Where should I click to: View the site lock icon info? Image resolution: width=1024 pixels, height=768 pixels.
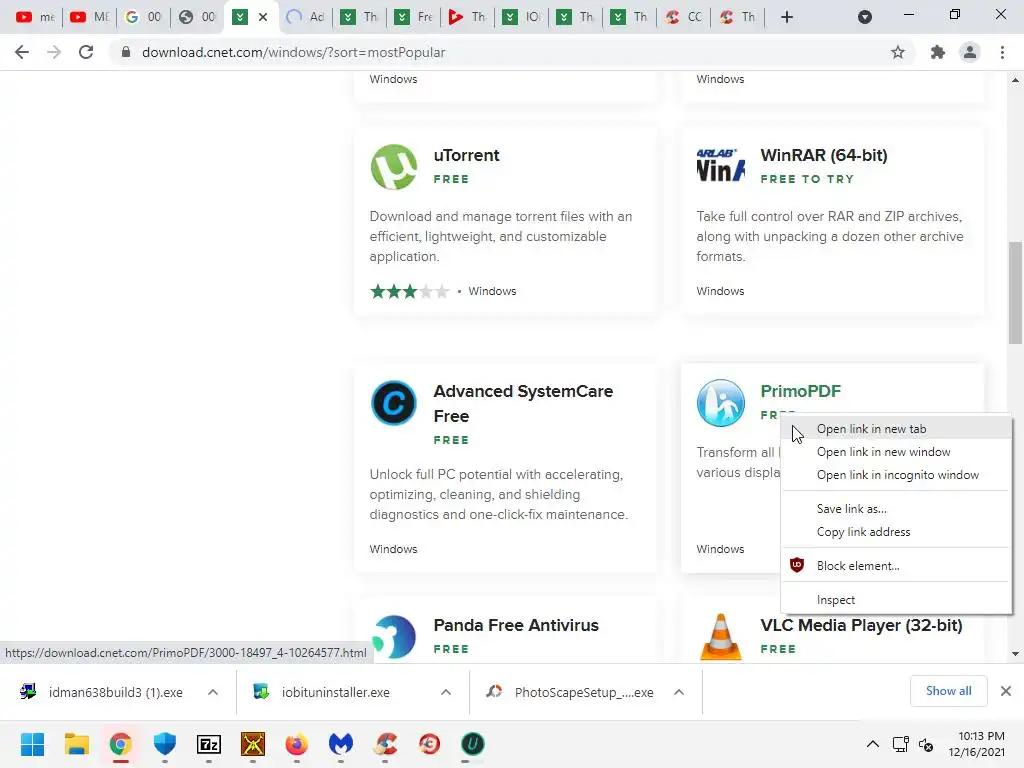(x=126, y=52)
